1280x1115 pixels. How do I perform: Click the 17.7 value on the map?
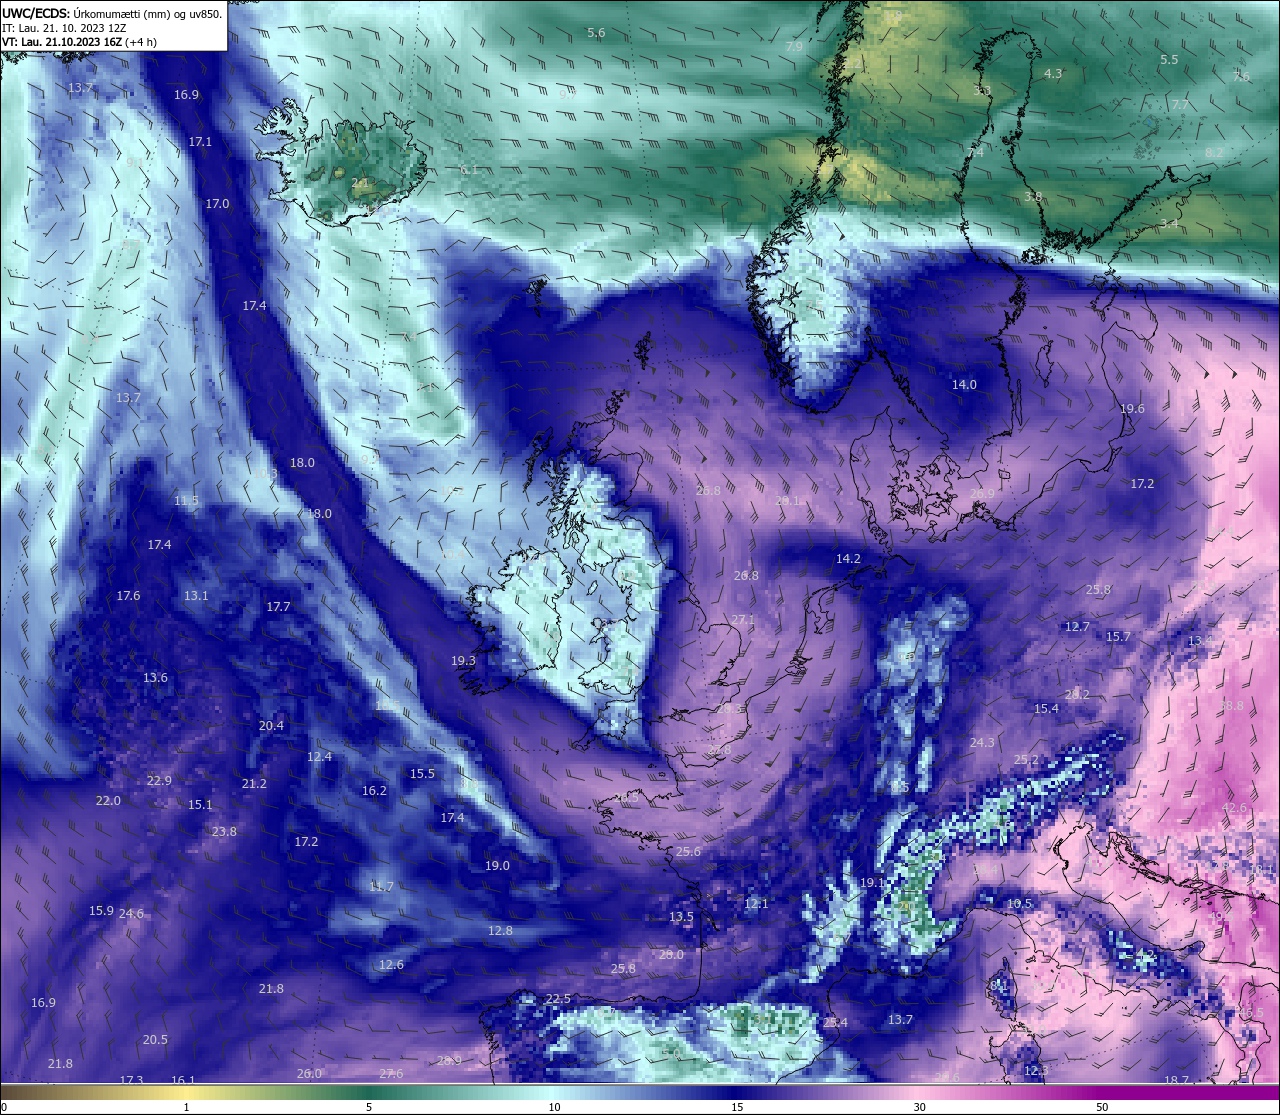(278, 606)
